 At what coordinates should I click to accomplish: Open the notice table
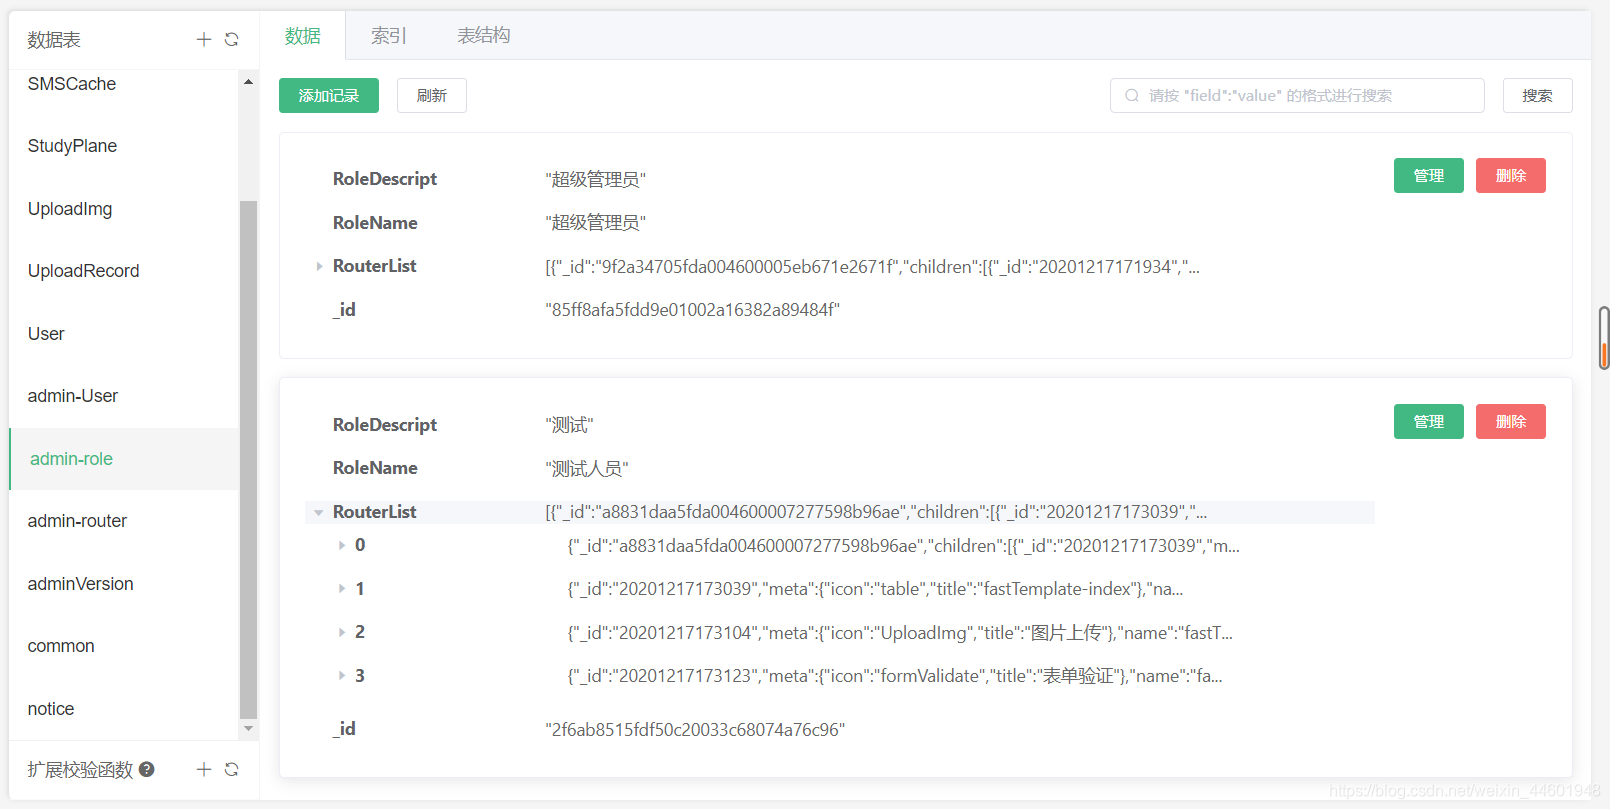(x=124, y=709)
